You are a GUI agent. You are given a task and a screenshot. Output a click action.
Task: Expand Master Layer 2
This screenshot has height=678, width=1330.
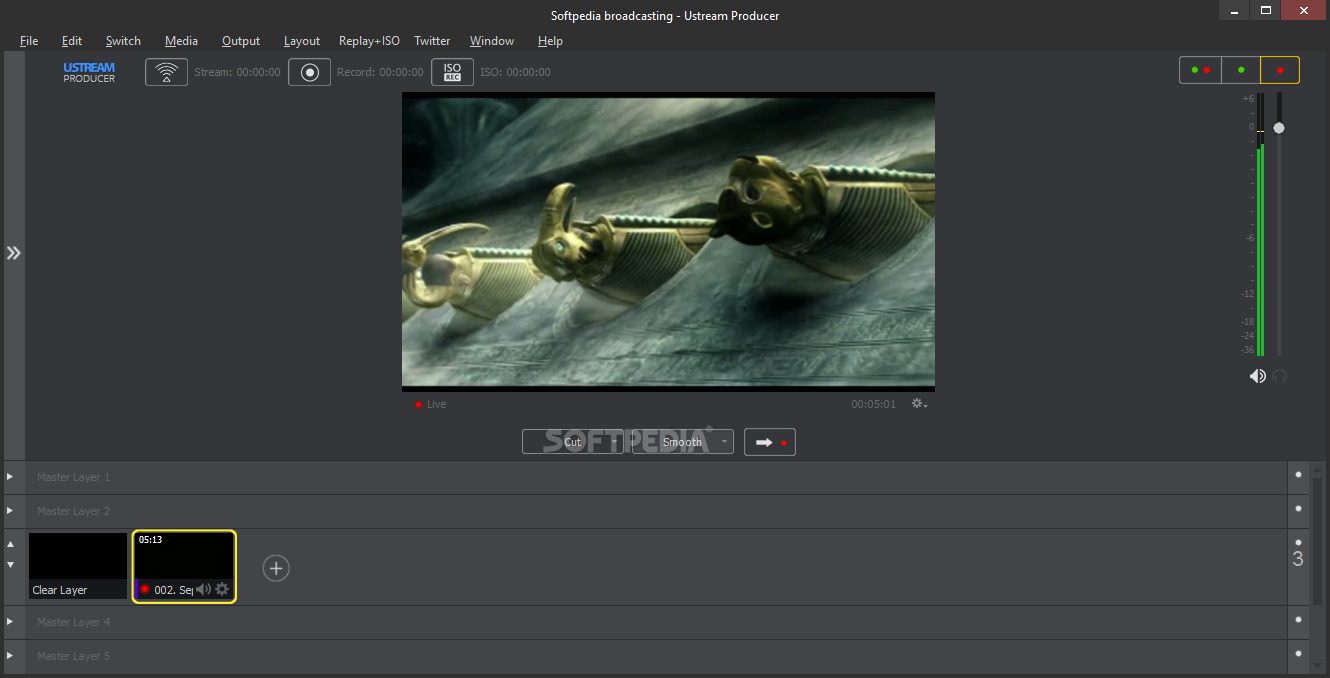[x=10, y=511]
